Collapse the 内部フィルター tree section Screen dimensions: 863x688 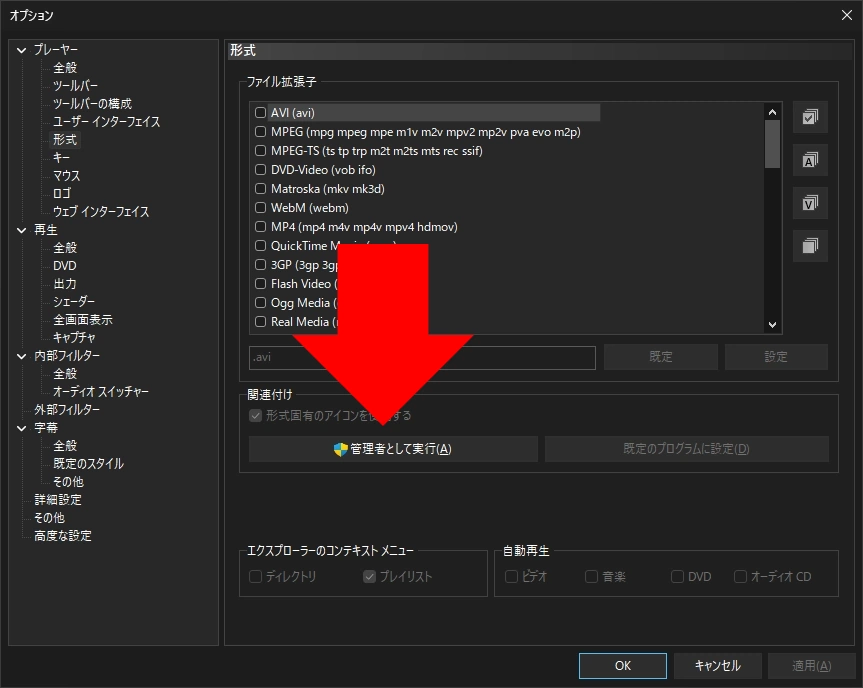pyautogui.click(x=21, y=356)
